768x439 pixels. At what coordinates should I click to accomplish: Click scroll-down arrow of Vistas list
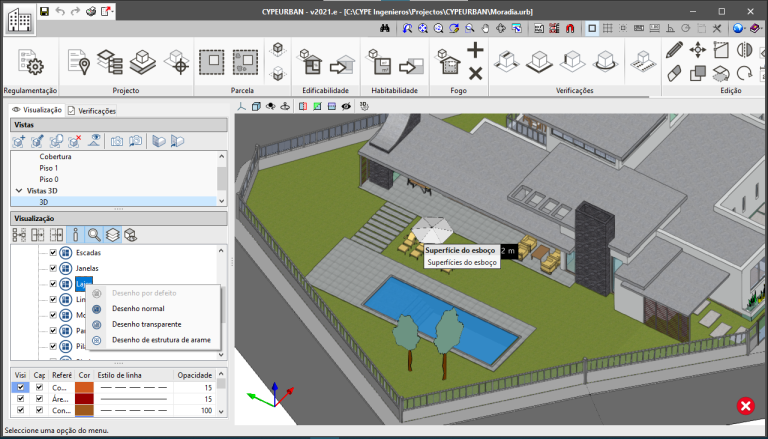coord(222,201)
